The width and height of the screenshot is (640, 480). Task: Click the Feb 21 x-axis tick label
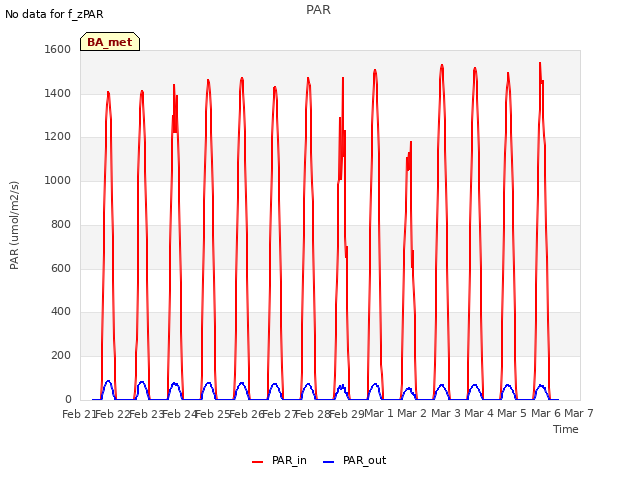tap(79, 414)
